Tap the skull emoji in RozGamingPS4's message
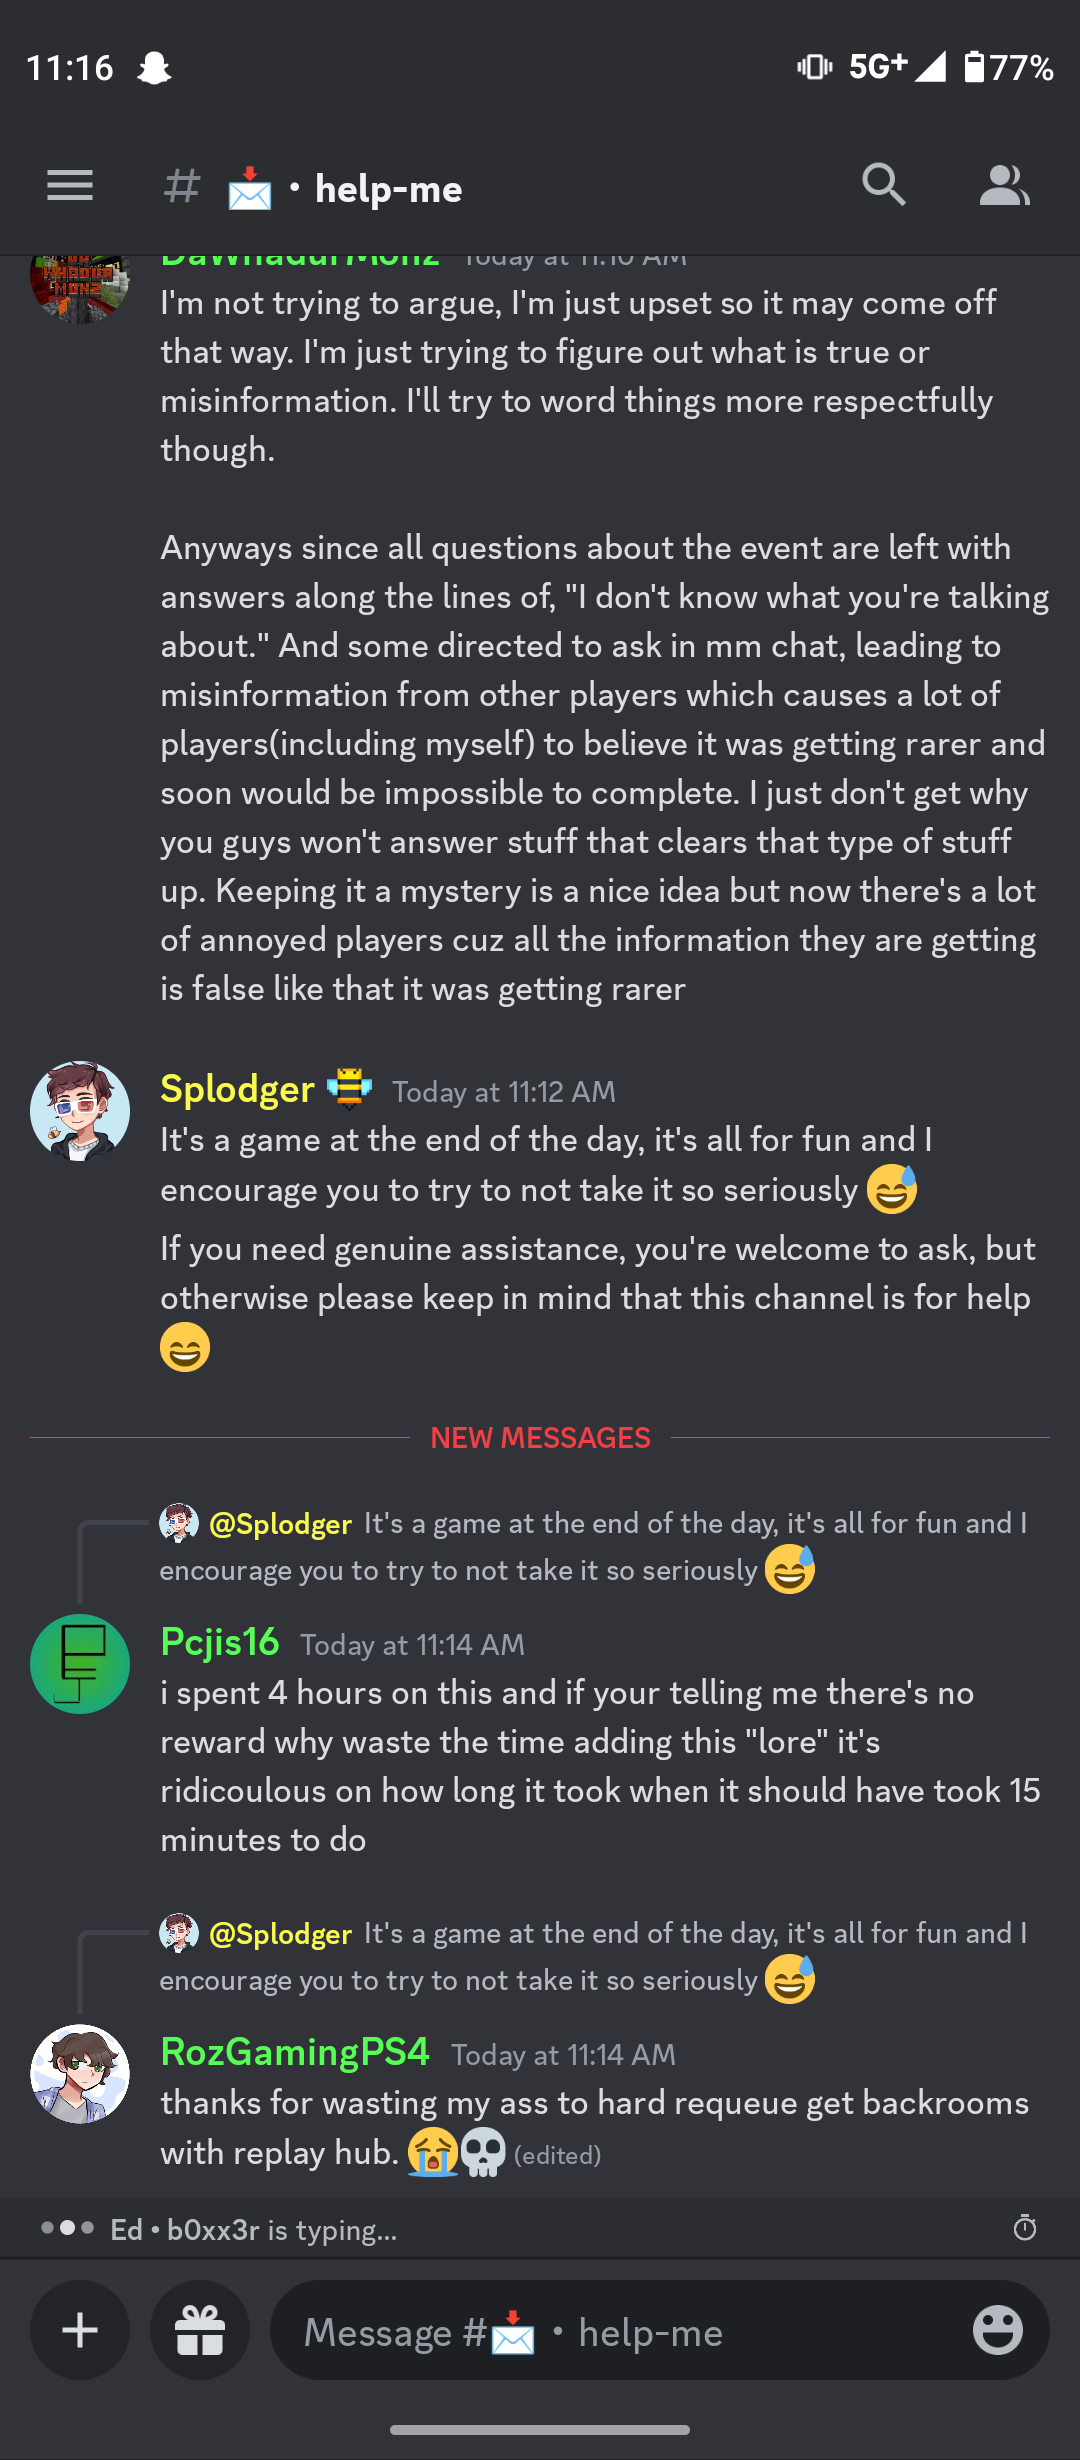The height and width of the screenshot is (2460, 1080). 484,2152
